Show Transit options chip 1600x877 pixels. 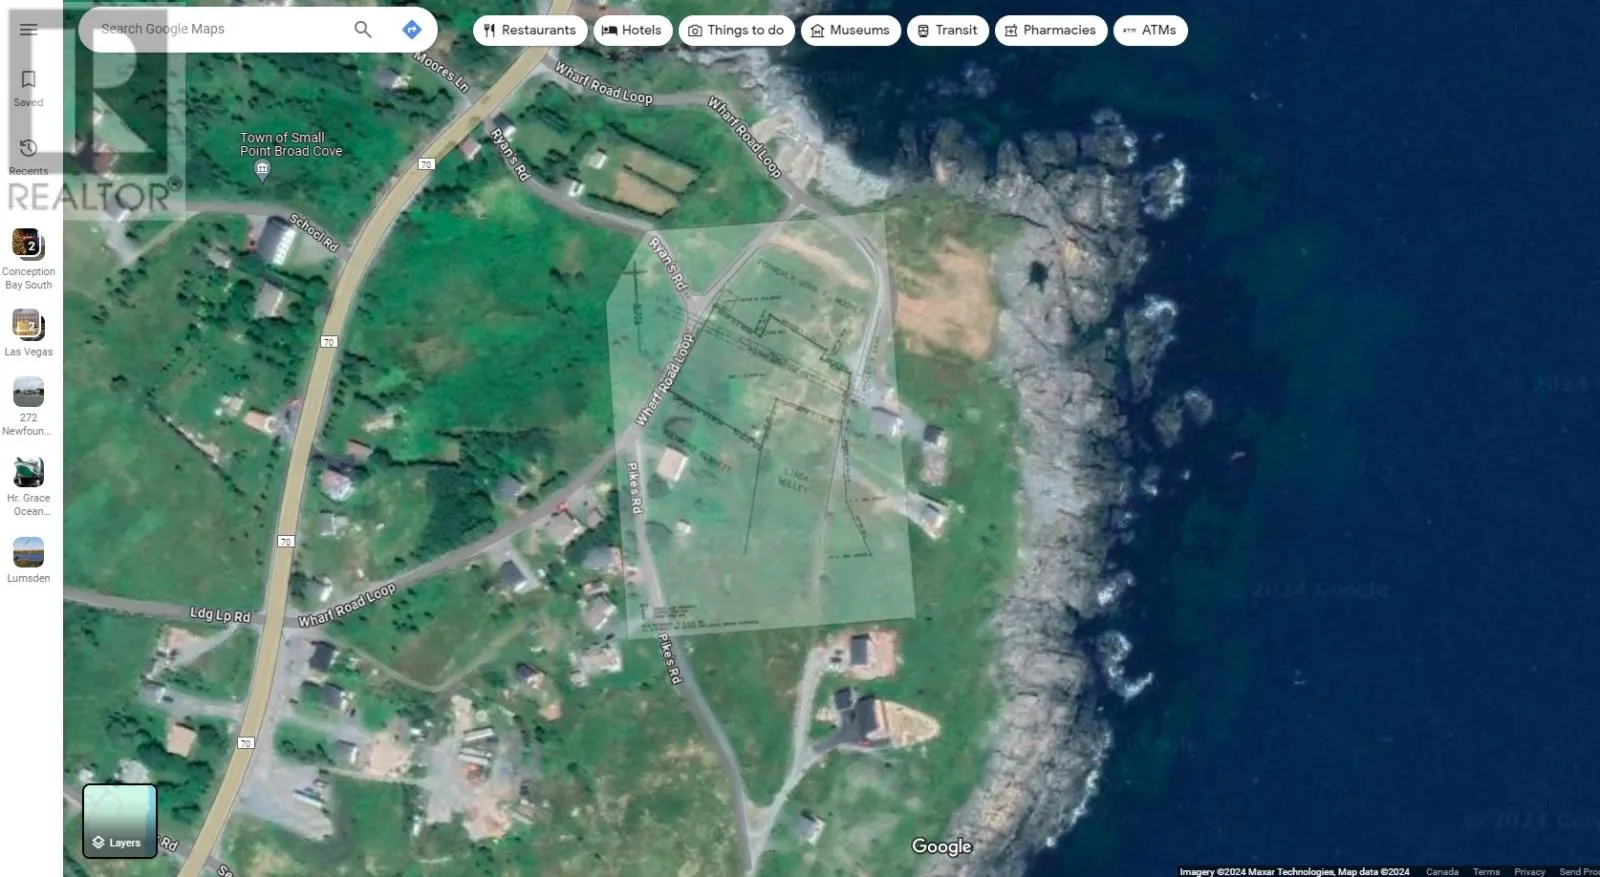pyautogui.click(x=947, y=30)
